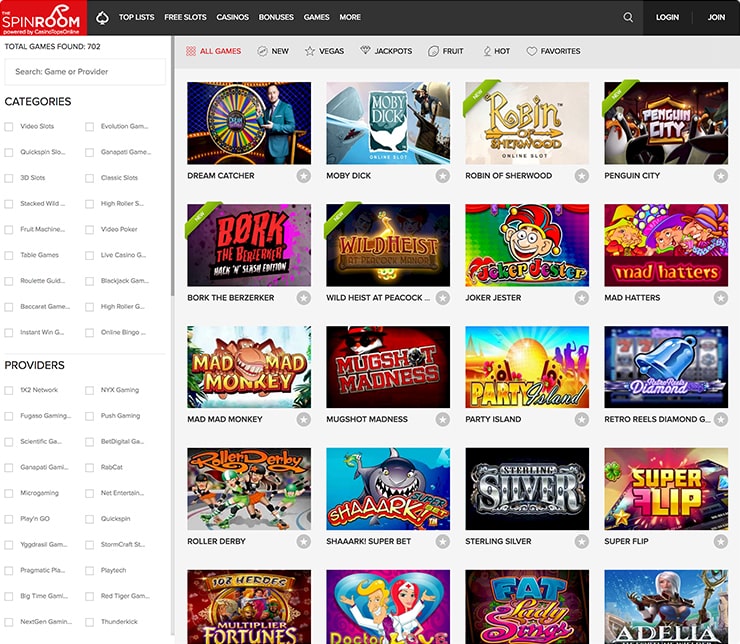
Task: Click the spade icon beside the logo
Action: click(x=101, y=17)
